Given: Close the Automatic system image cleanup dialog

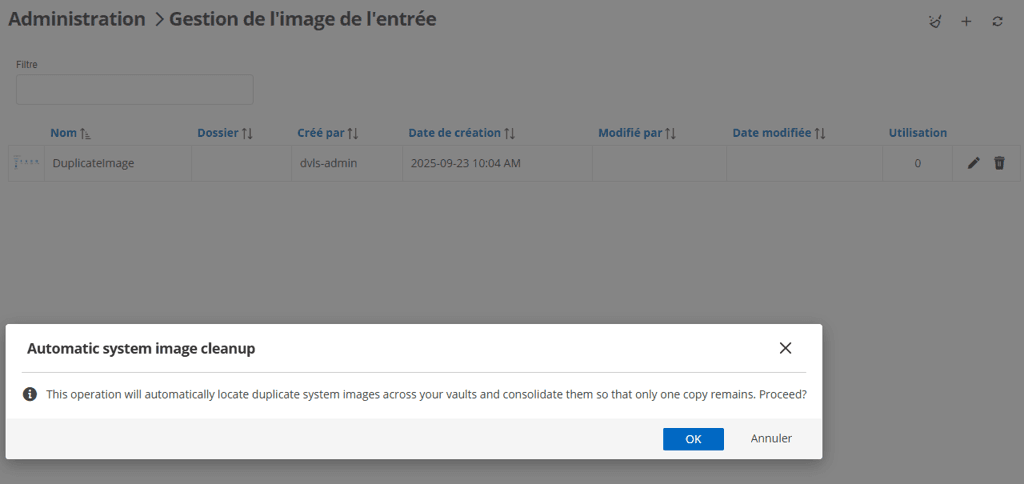Looking at the screenshot, I should click(x=786, y=348).
